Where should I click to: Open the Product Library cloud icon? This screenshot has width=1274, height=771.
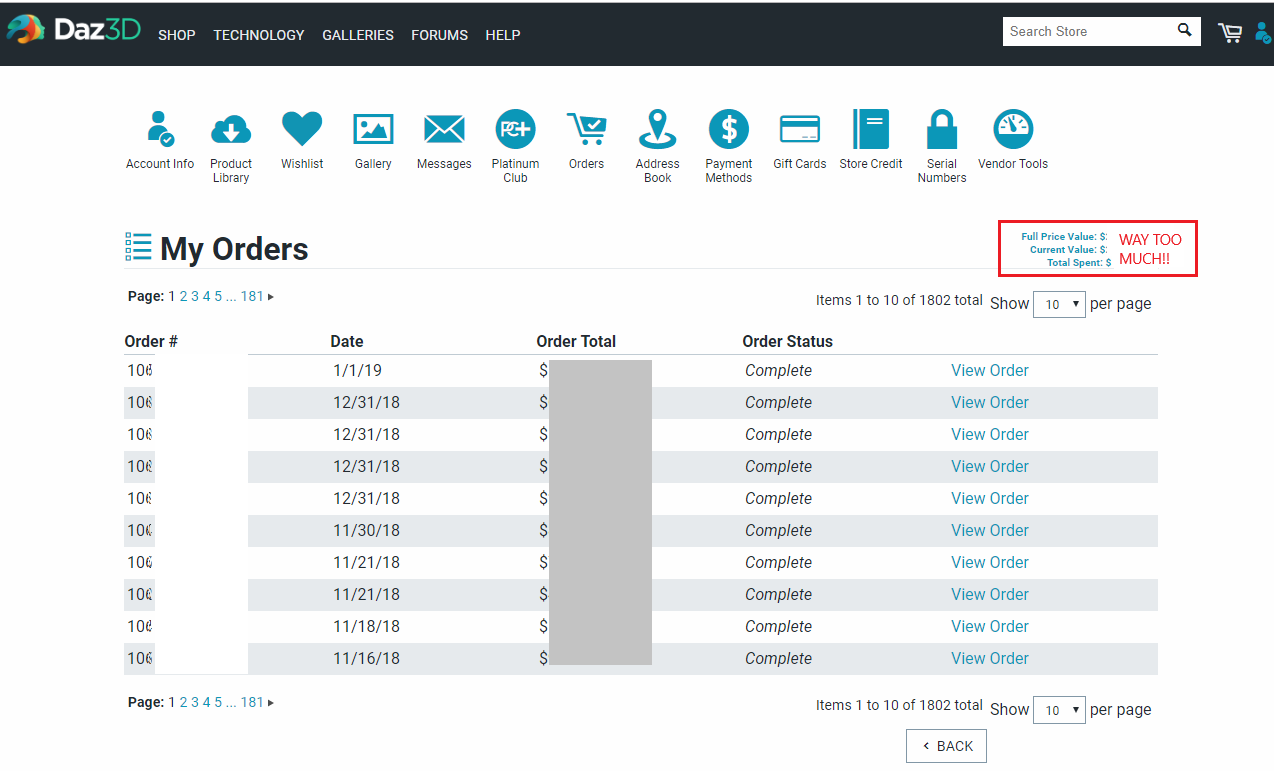231,129
